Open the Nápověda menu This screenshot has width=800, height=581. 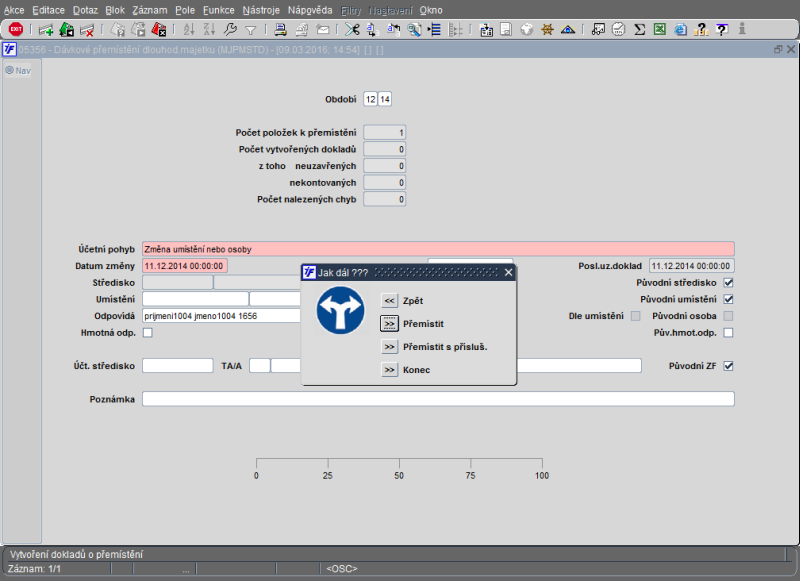310,10
